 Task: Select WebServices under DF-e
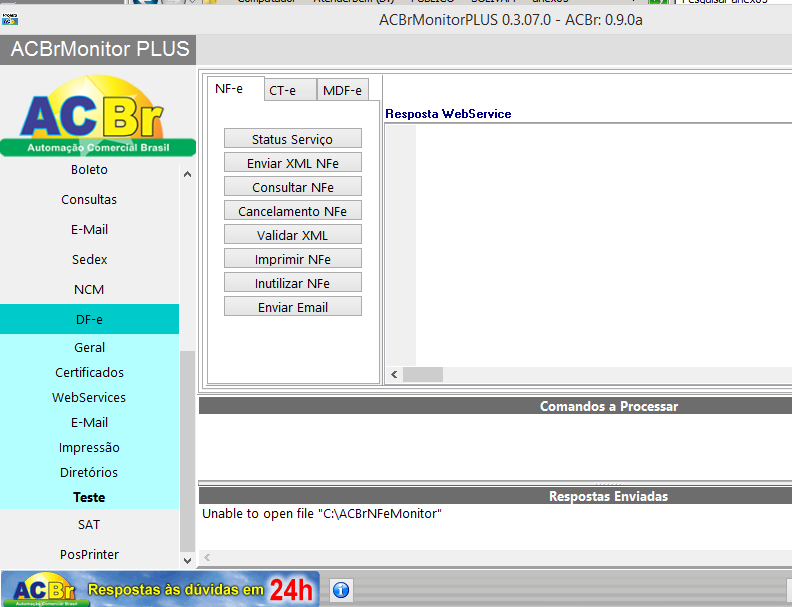[89, 397]
